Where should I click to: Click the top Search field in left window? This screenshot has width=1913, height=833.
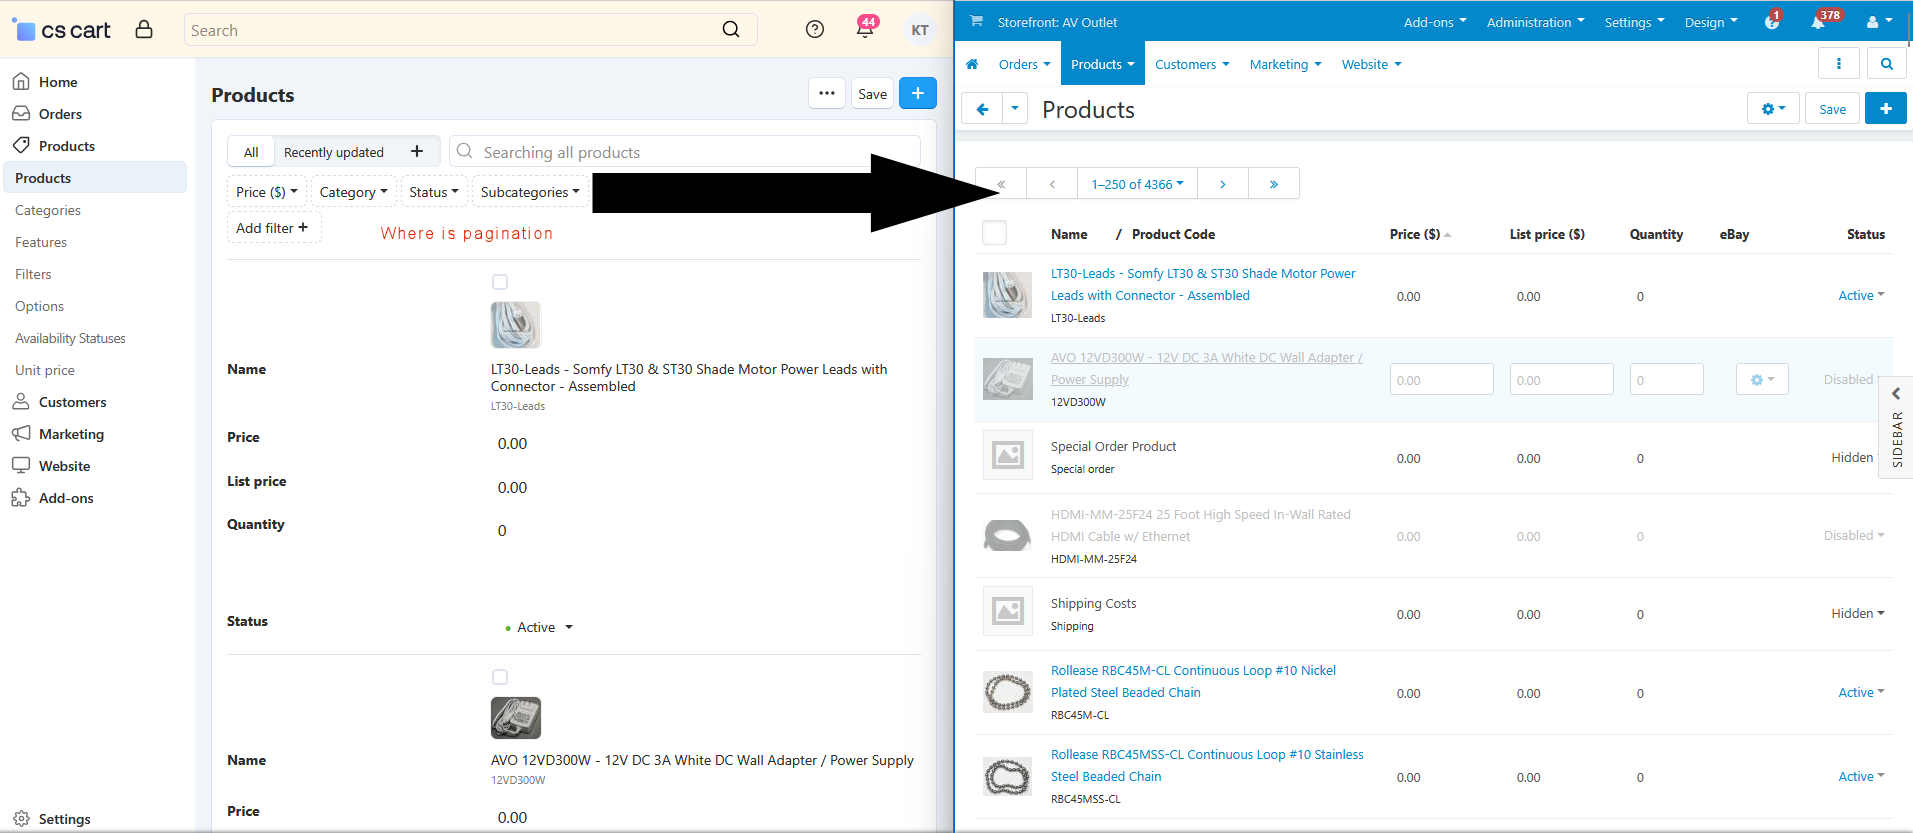click(470, 30)
